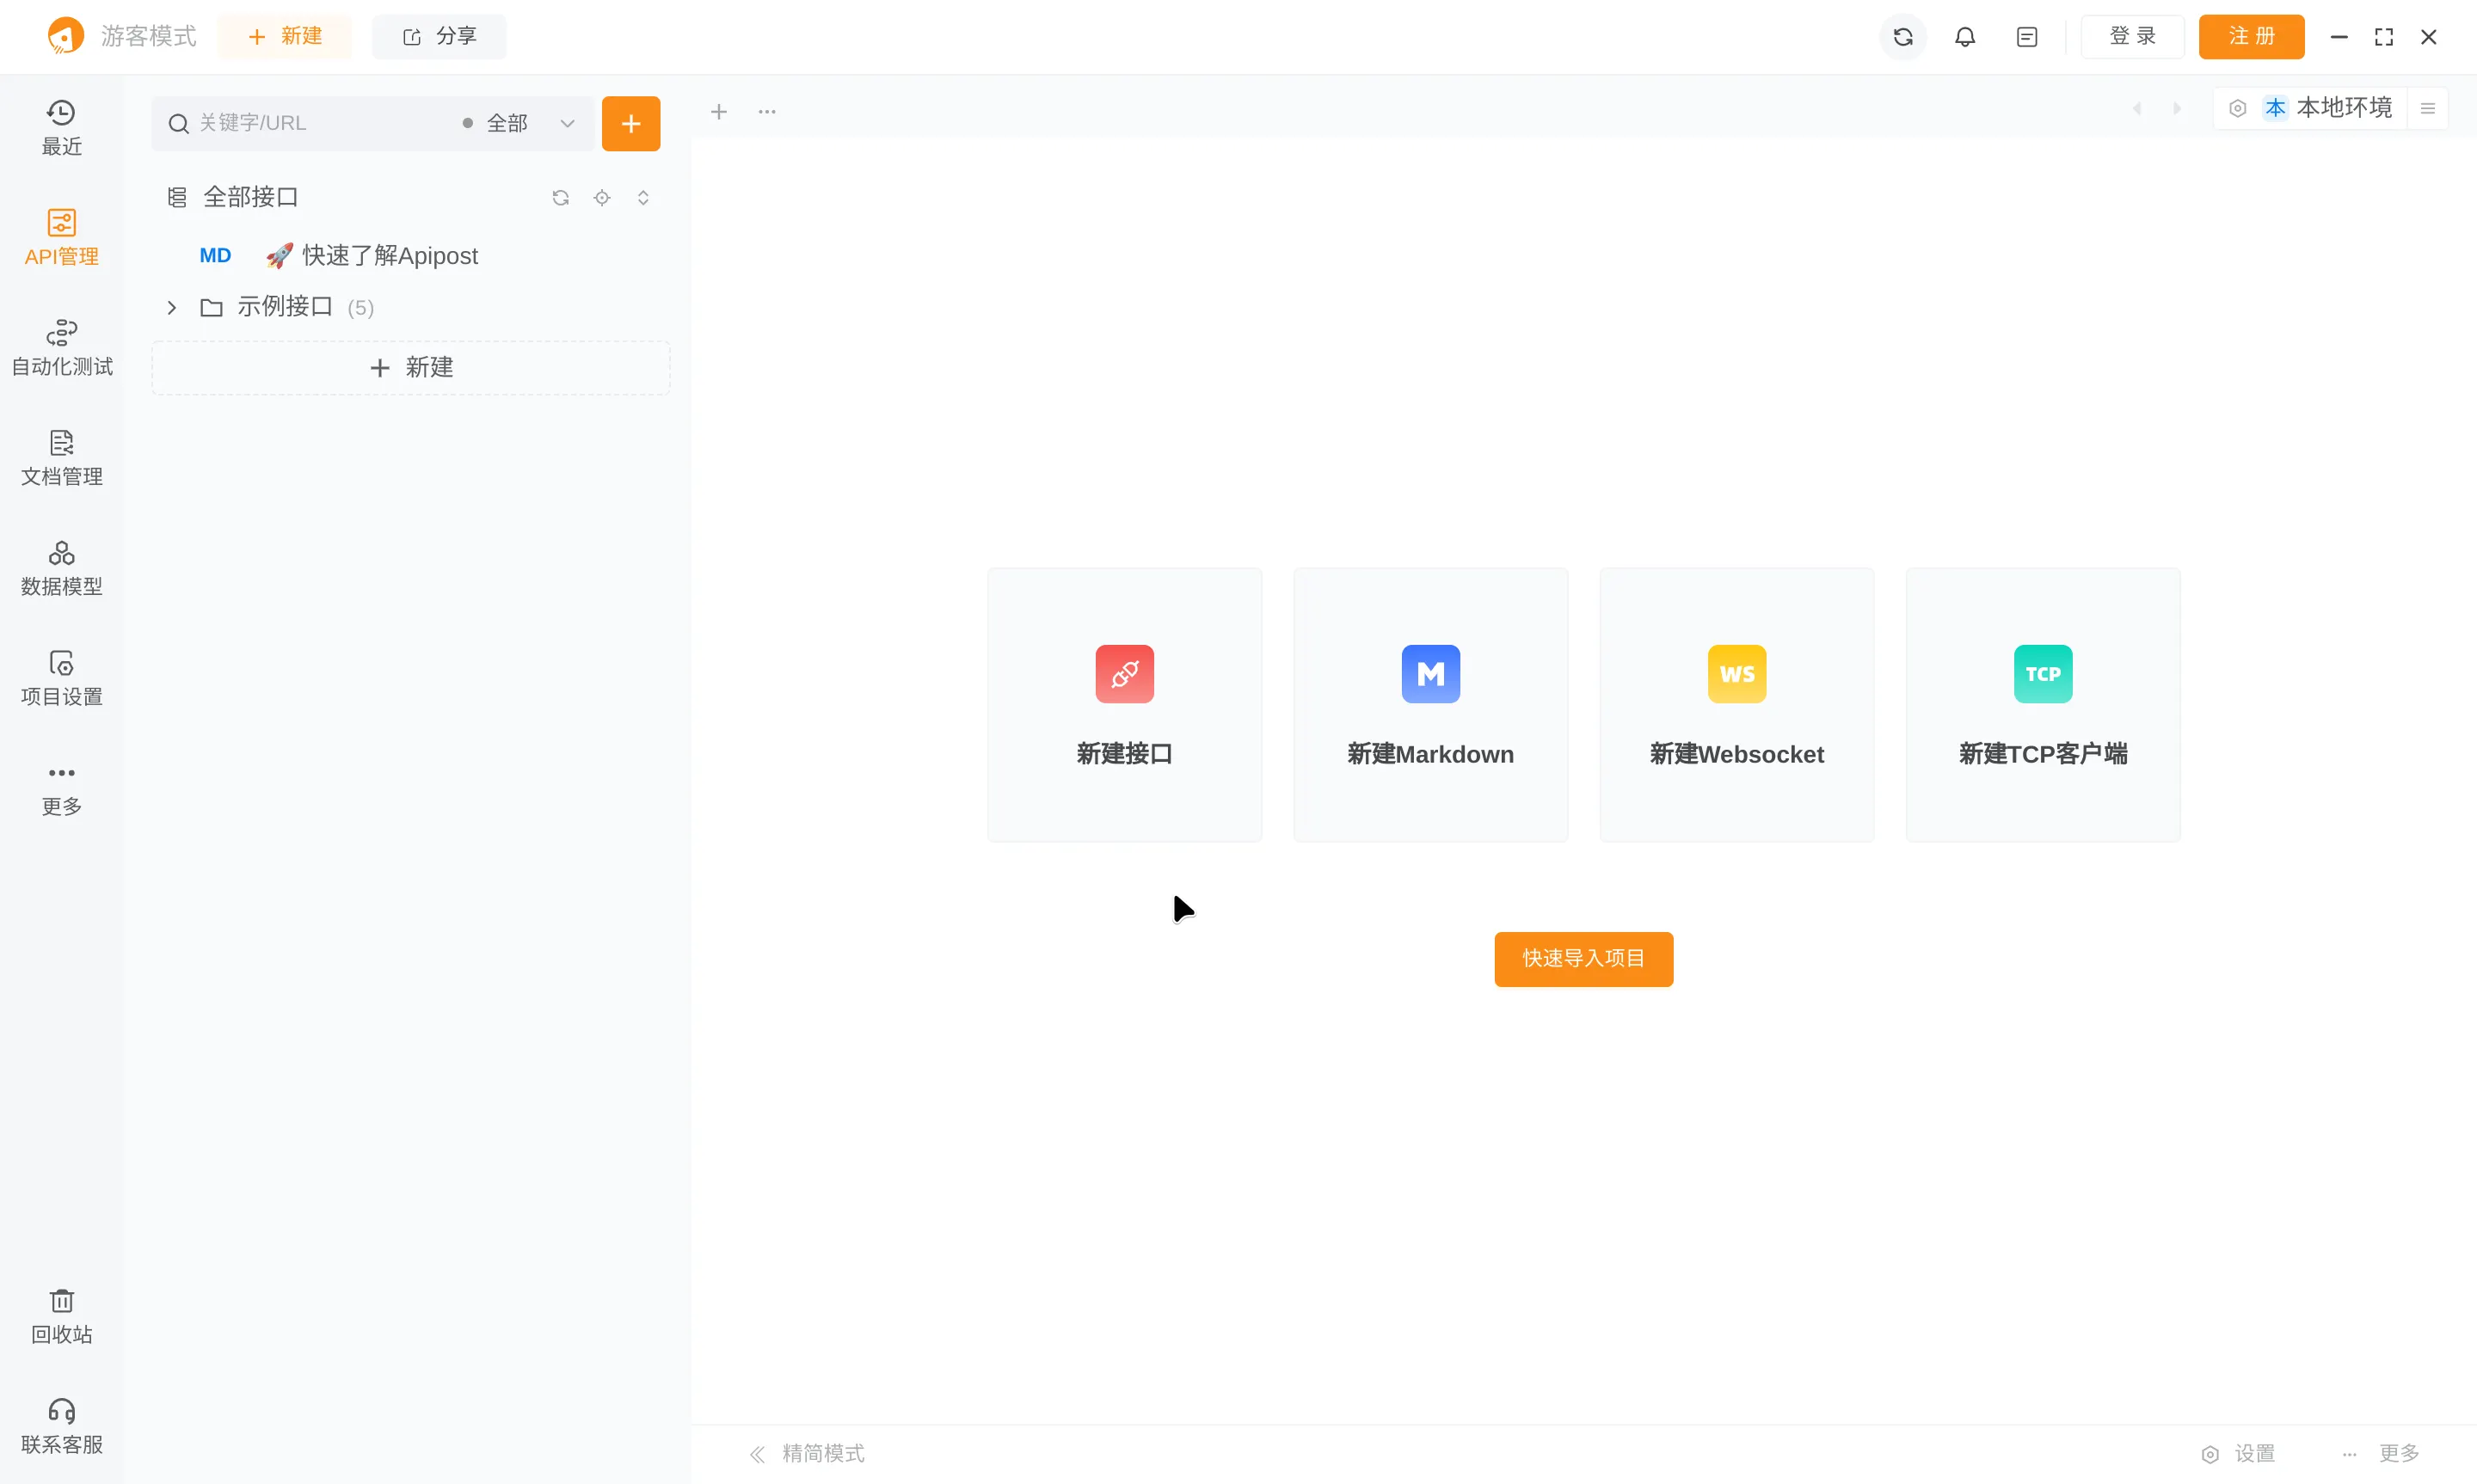Open tab options three-dot menu
Image resolution: width=2477 pixels, height=1484 pixels.
pyautogui.click(x=766, y=111)
